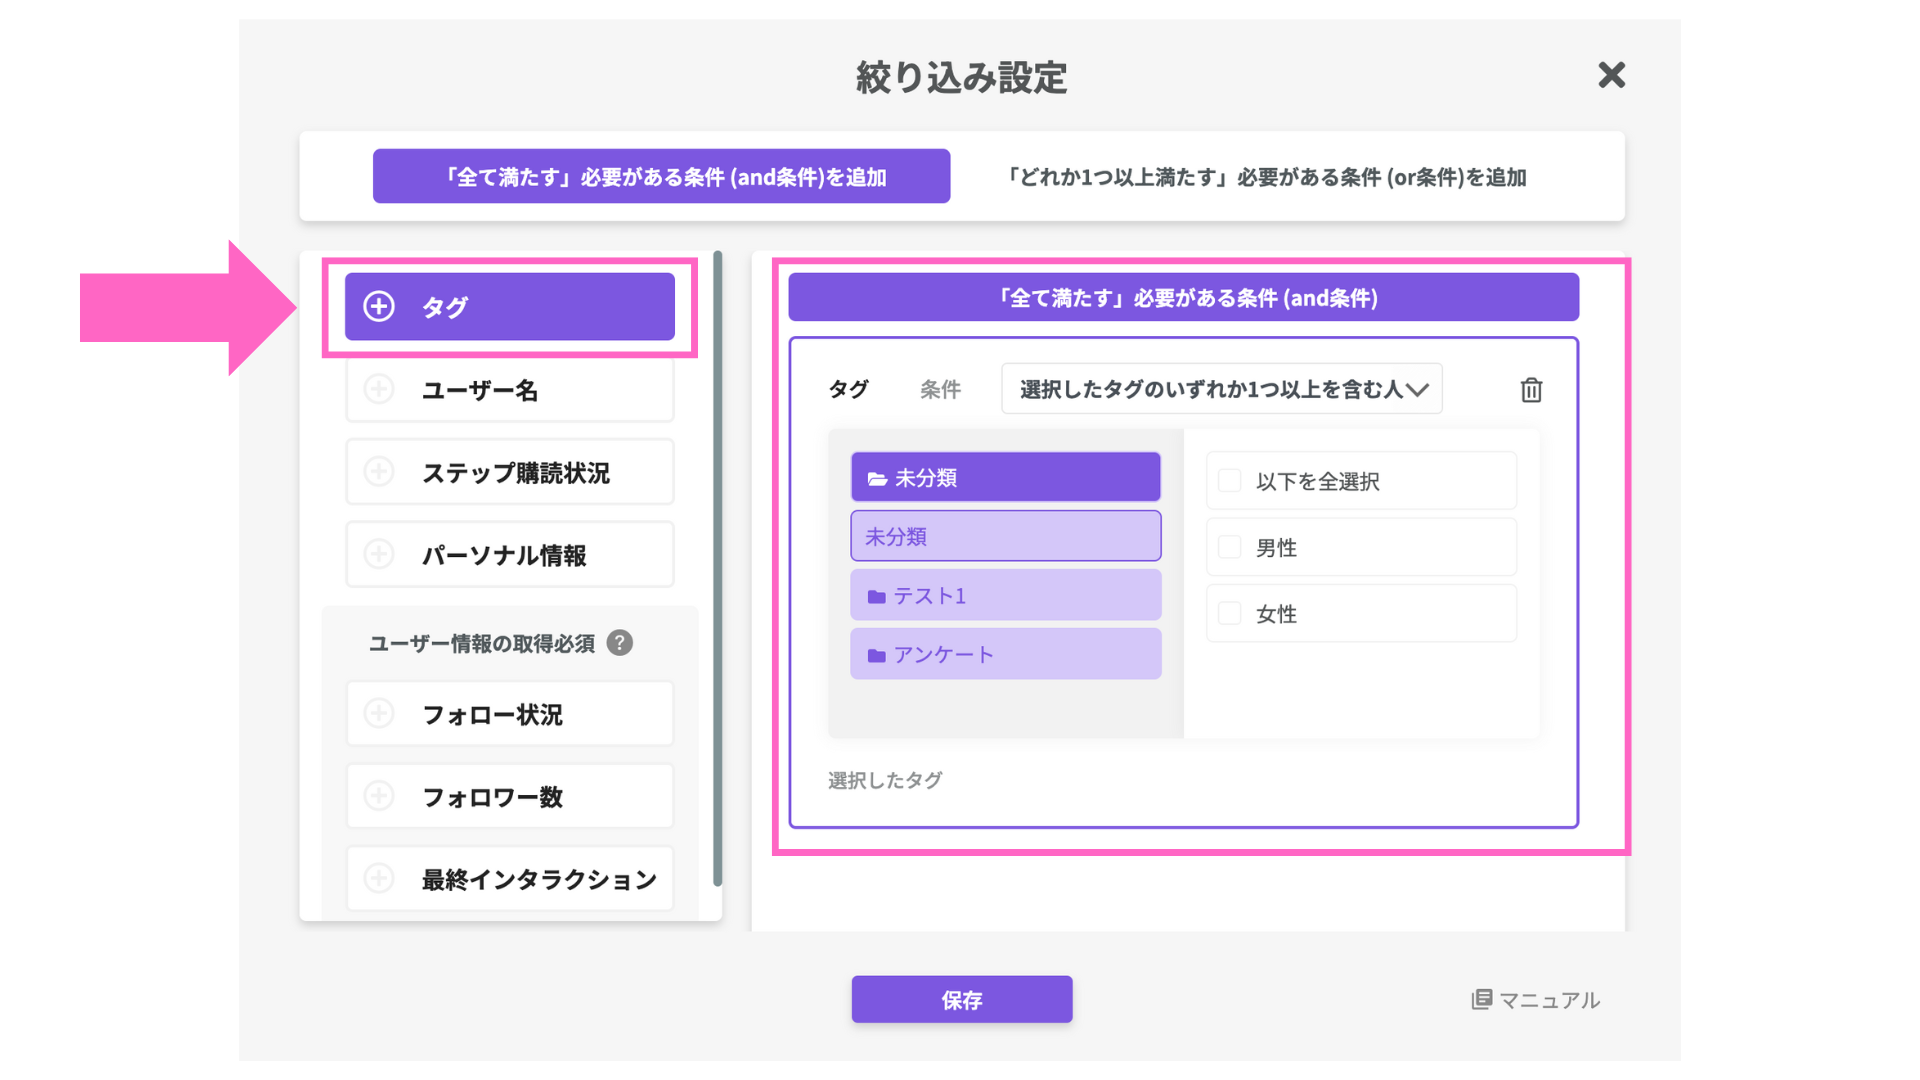Click the plus icon for ステップ購読状況
1920x1080 pixels.
pos(379,472)
